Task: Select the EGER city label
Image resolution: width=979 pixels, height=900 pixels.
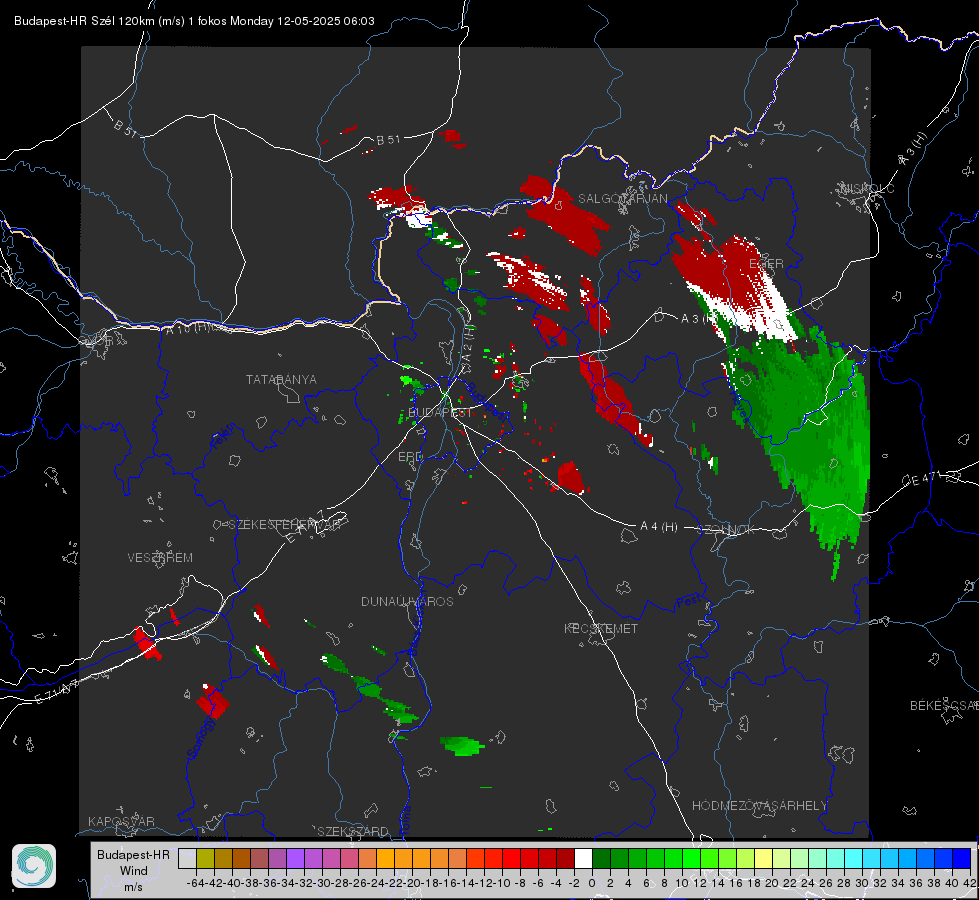Action: (766, 264)
